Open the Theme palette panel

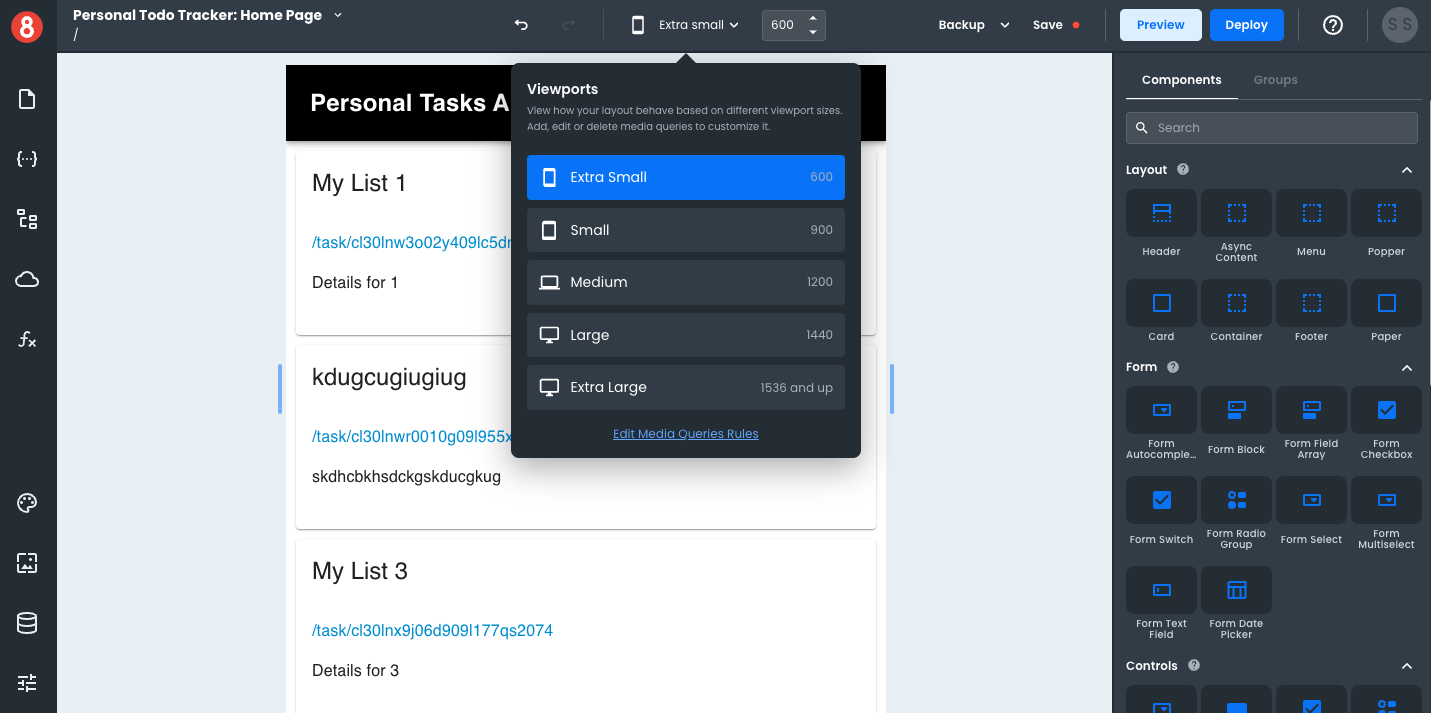pos(25,503)
